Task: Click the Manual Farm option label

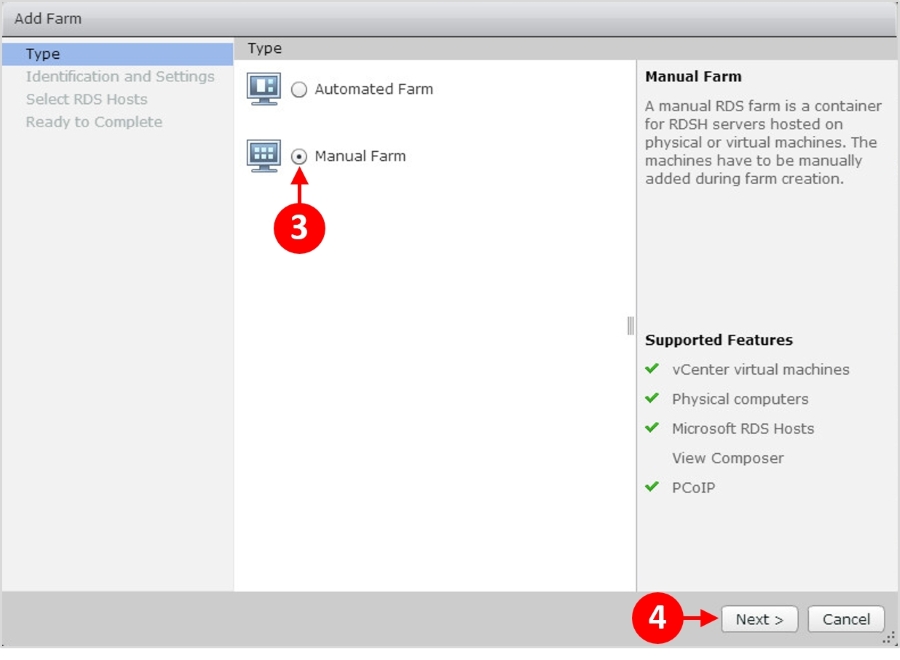Action: [x=360, y=156]
